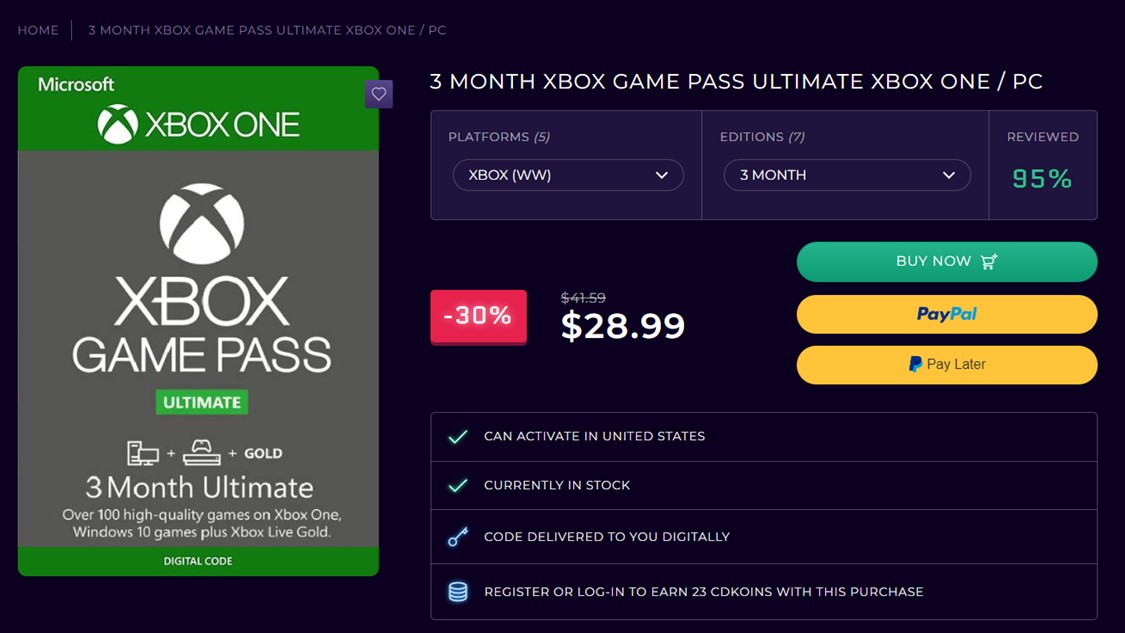
Task: Click the PayPal logo on Pay Later button
Action: 915,364
